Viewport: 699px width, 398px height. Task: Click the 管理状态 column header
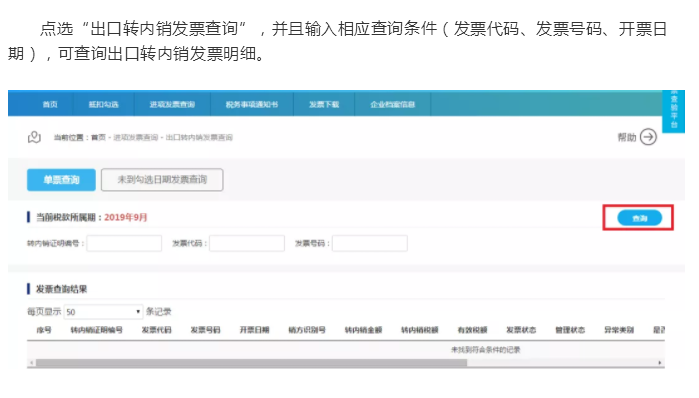point(570,330)
